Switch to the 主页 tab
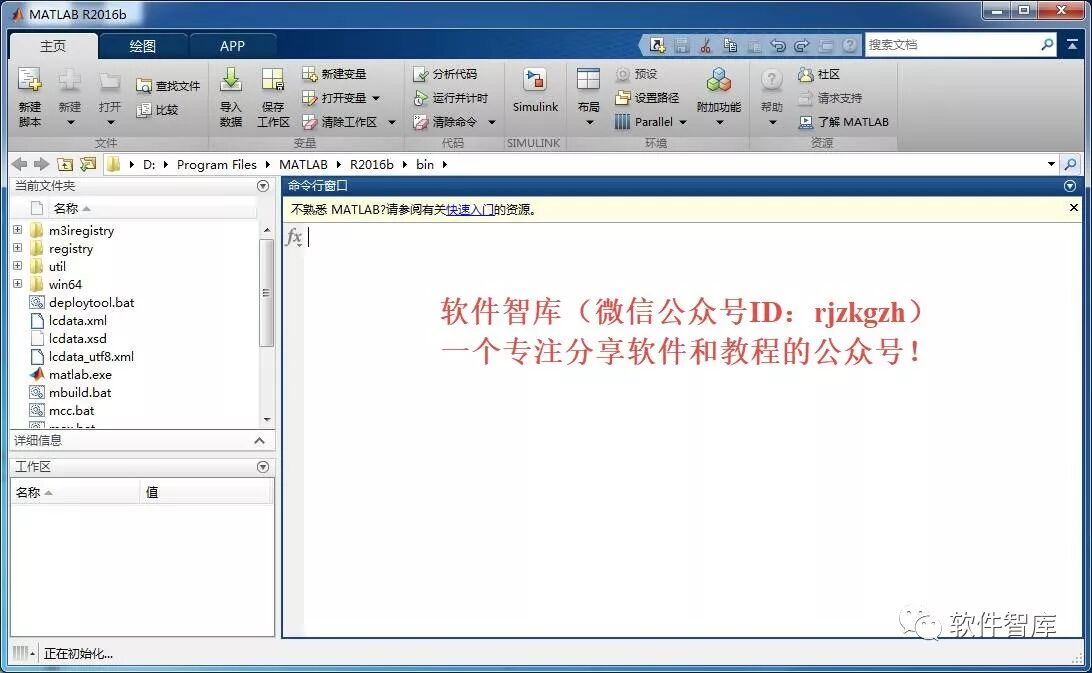The image size is (1092, 673). tap(53, 46)
